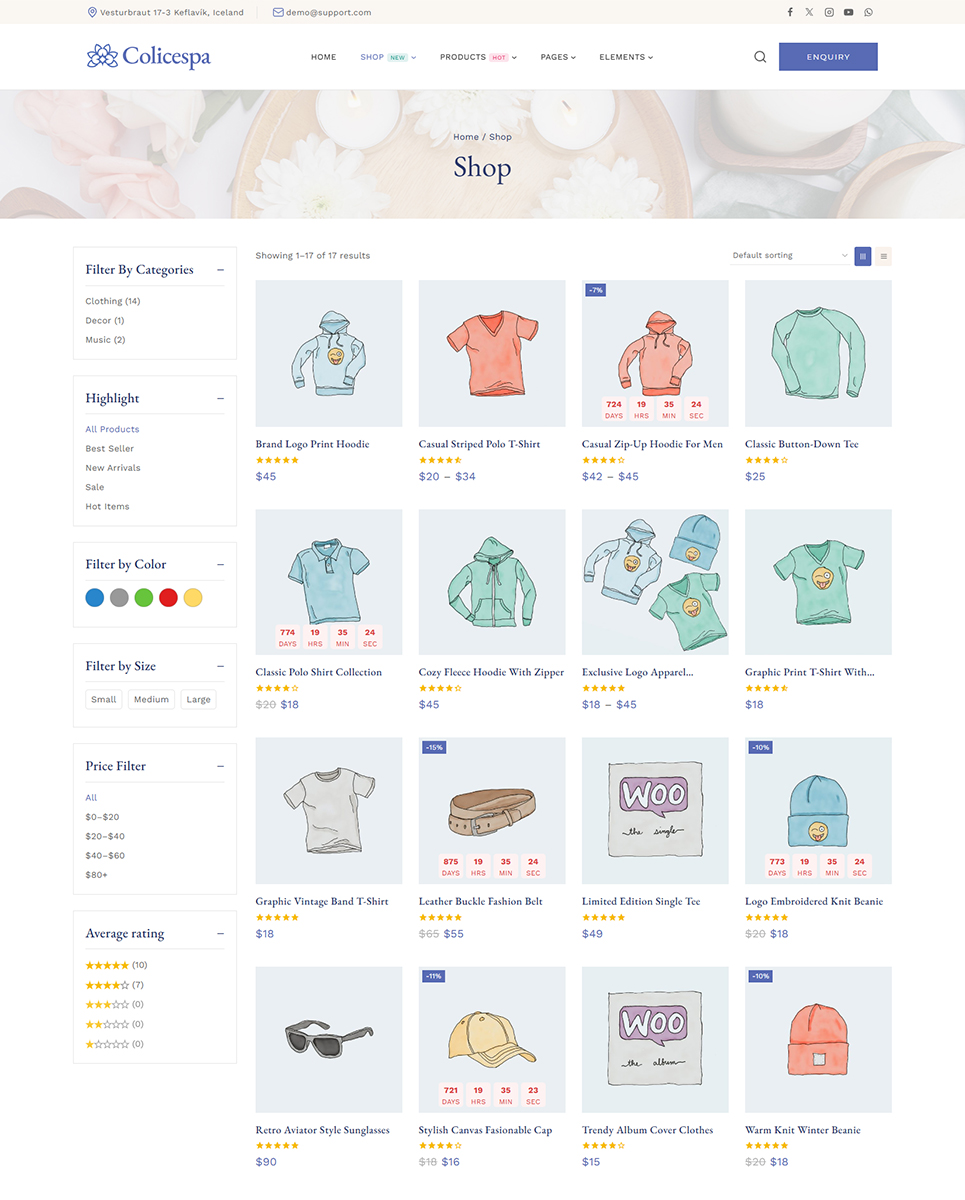Collapse the Price Filter section
Viewport: 965px width, 1200px height.
[x=220, y=766]
